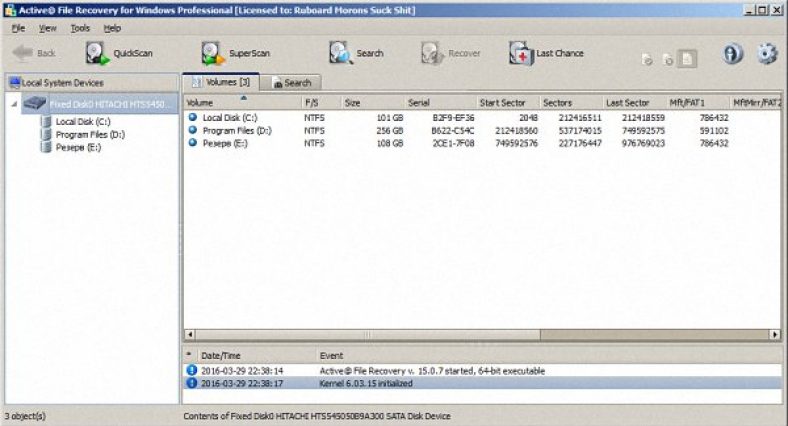This screenshot has width=788, height=426.
Task: Switch to the Volumes [3] tab
Action: (x=221, y=82)
